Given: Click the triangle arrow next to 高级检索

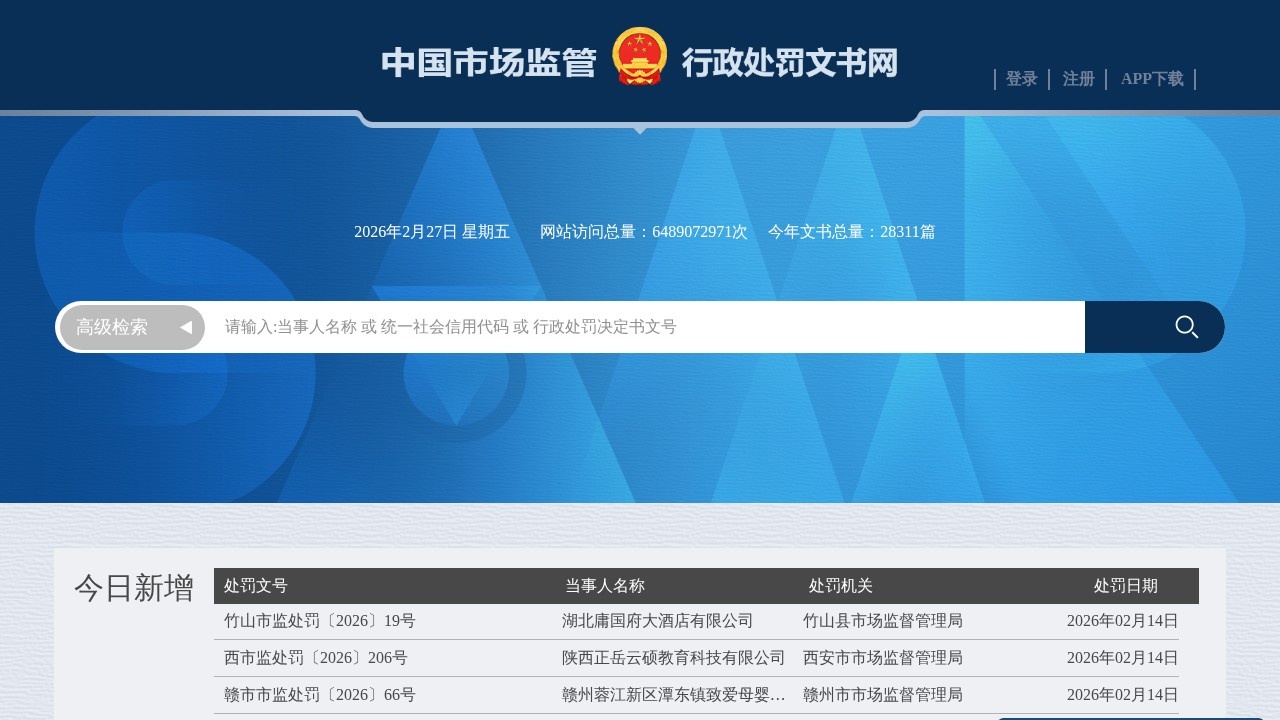Looking at the screenshot, I should coord(186,327).
